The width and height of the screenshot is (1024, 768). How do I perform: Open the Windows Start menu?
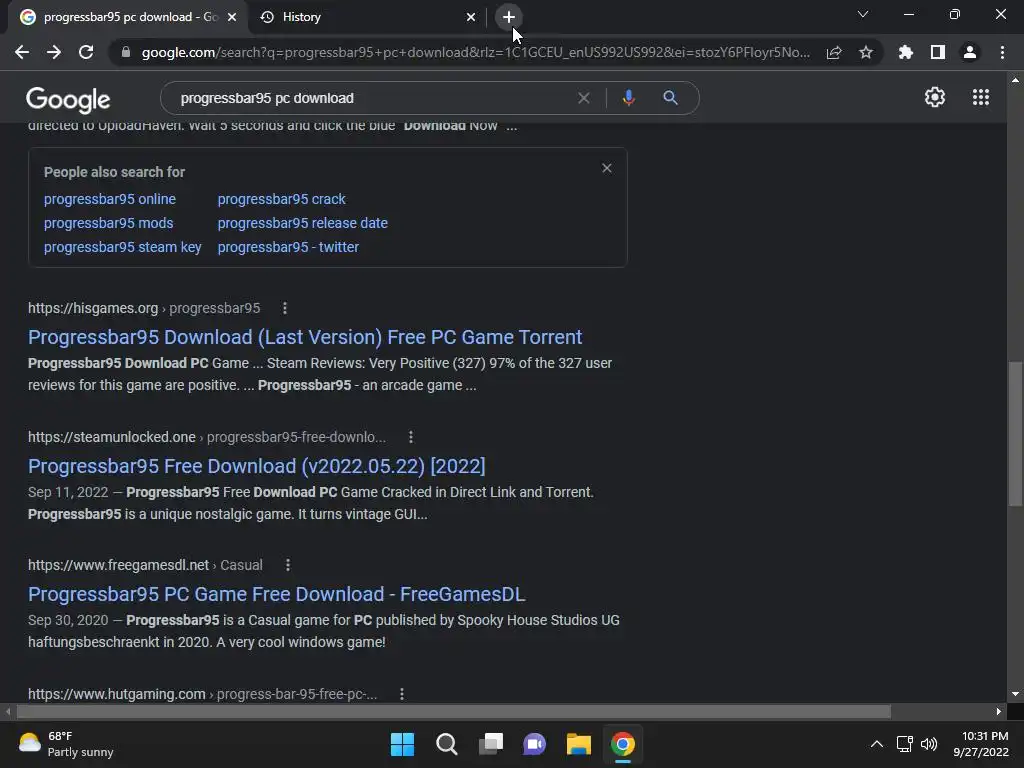[x=402, y=744]
